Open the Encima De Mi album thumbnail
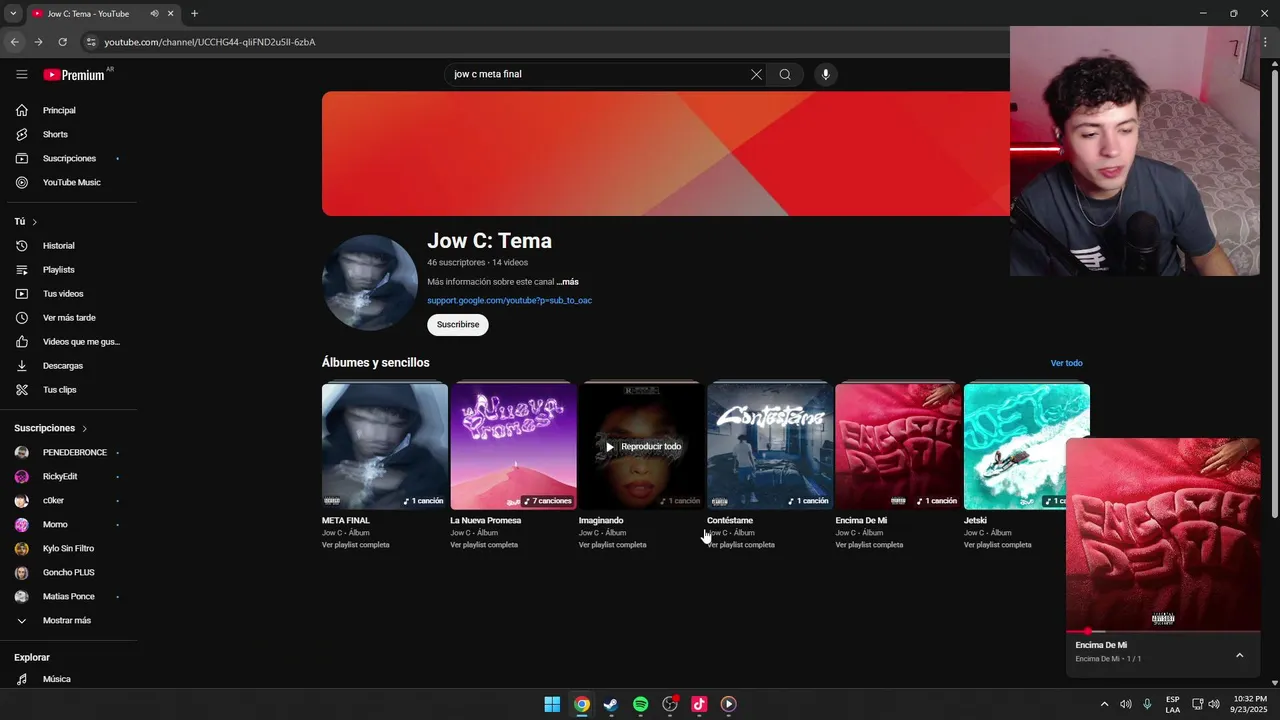Image resolution: width=1280 pixels, height=720 pixels. coord(898,446)
